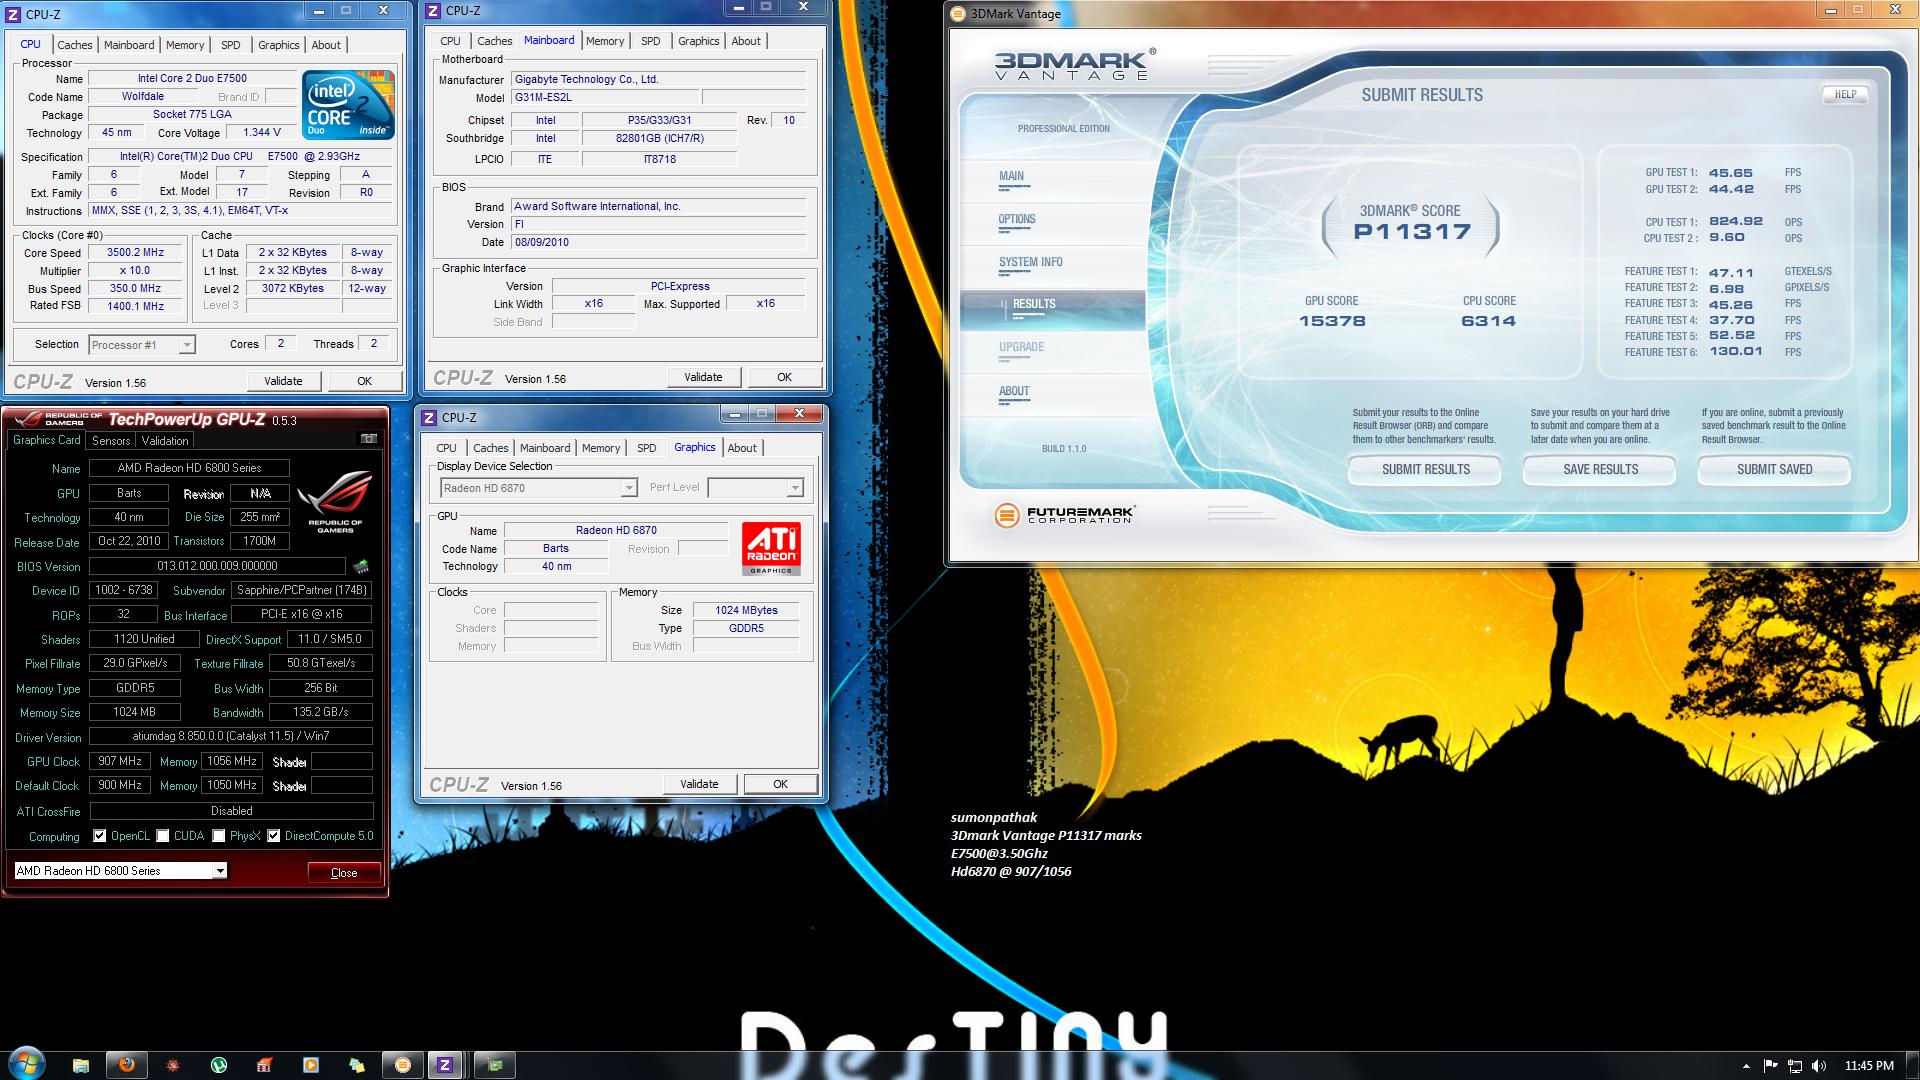Toggle the PhysX checkbox in GPU-Z
The image size is (1920, 1080).
218,836
